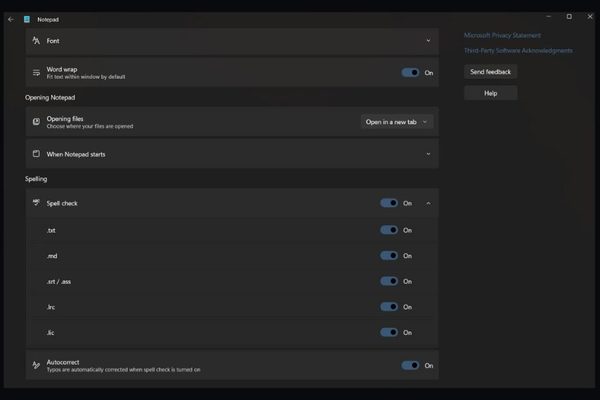This screenshot has width=600, height=400.
Task: Open Microsoft Privacy Statement link
Action: (x=502, y=35)
